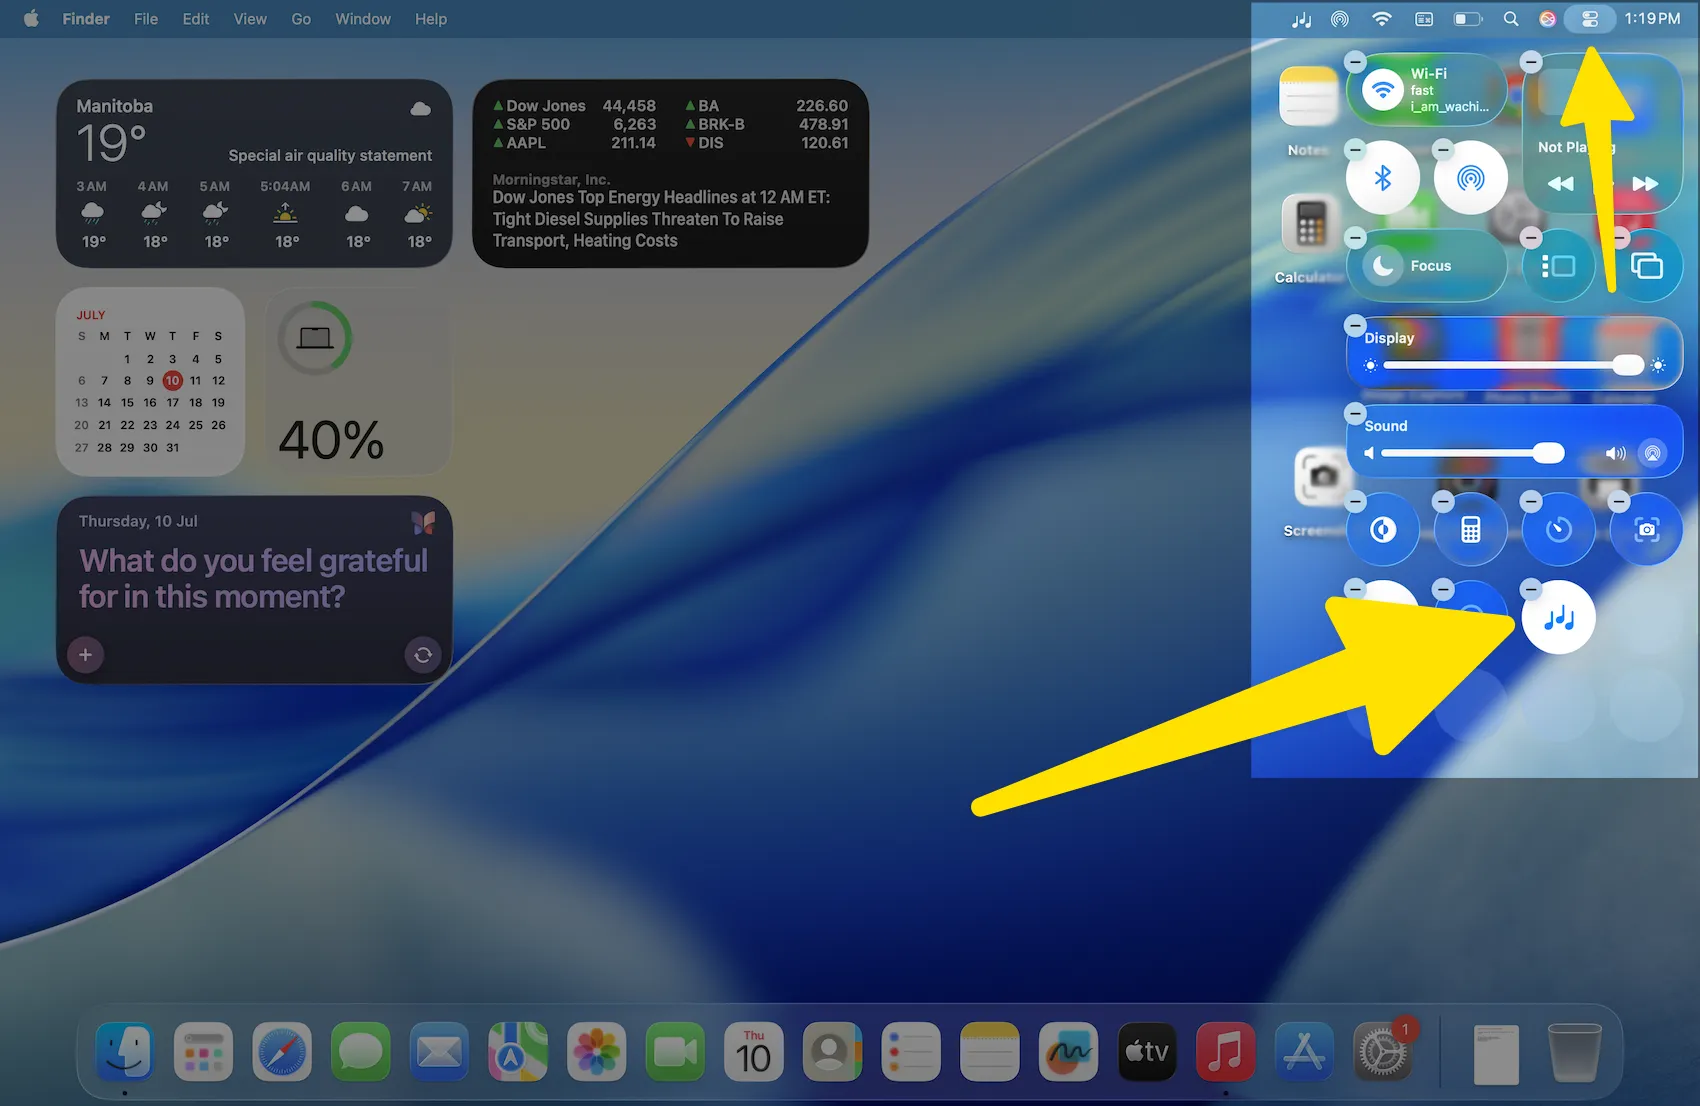The height and width of the screenshot is (1106, 1700).
Task: Refresh the gratitude prompt in Journal widget
Action: 423,655
